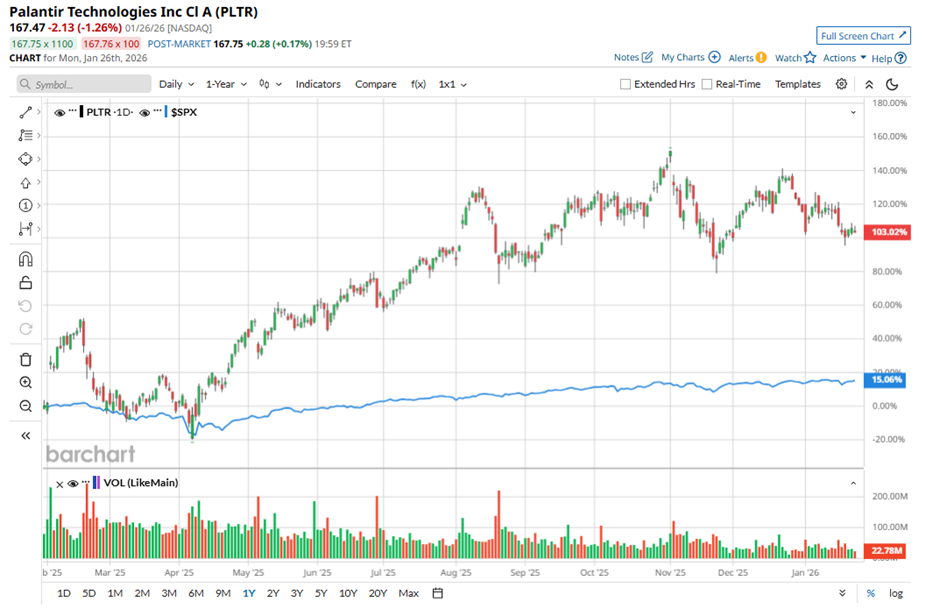Select the trend line drawing tool

(x=26, y=112)
